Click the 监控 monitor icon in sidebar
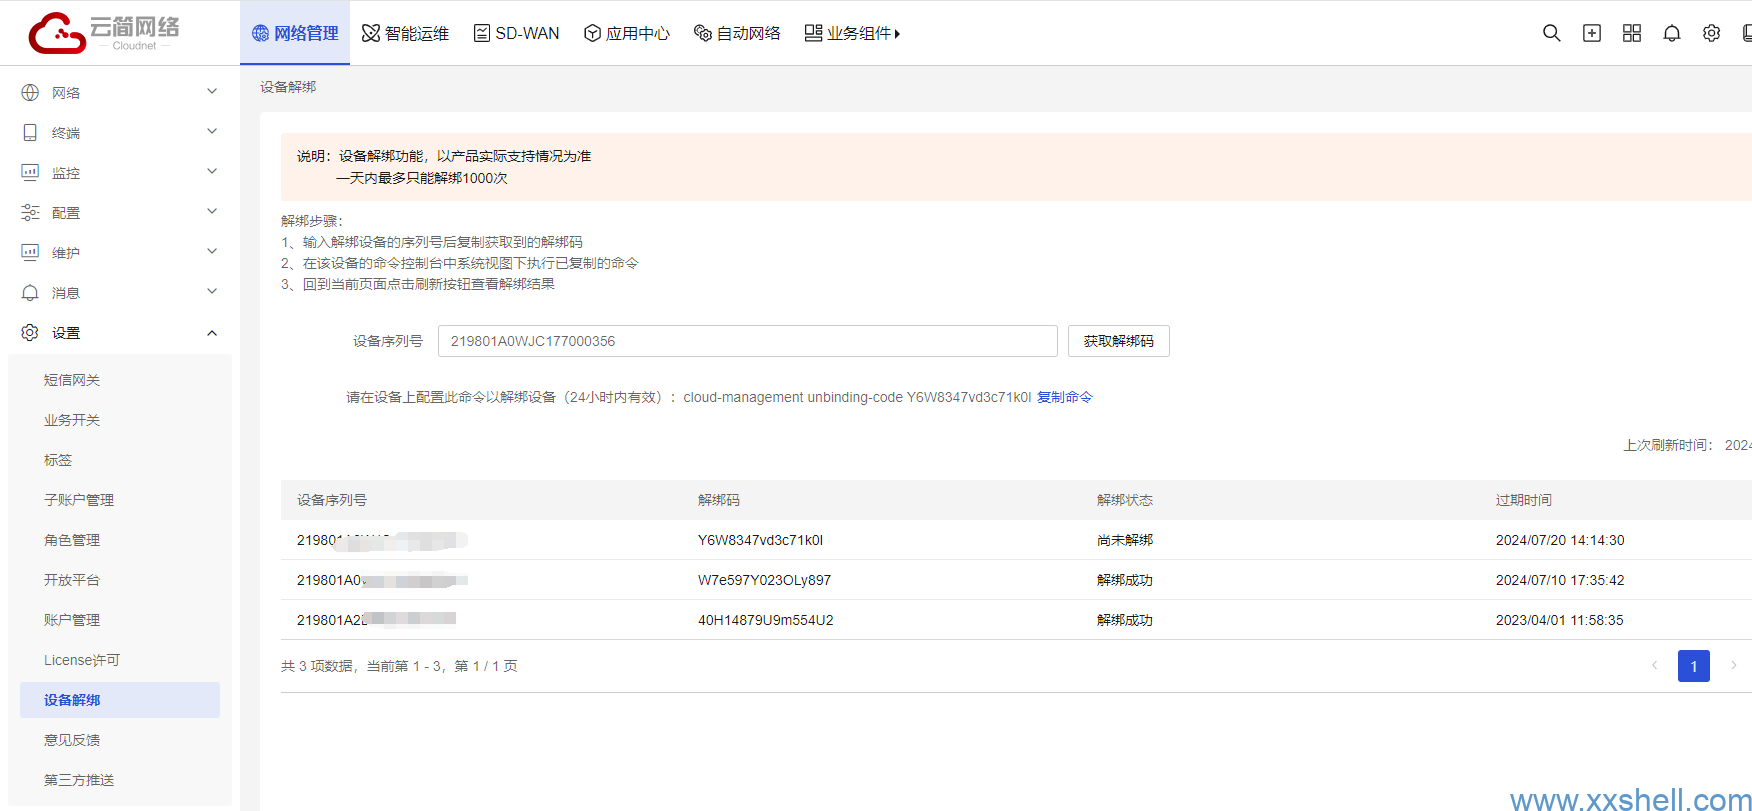Viewport: 1752px width, 811px height. click(30, 172)
